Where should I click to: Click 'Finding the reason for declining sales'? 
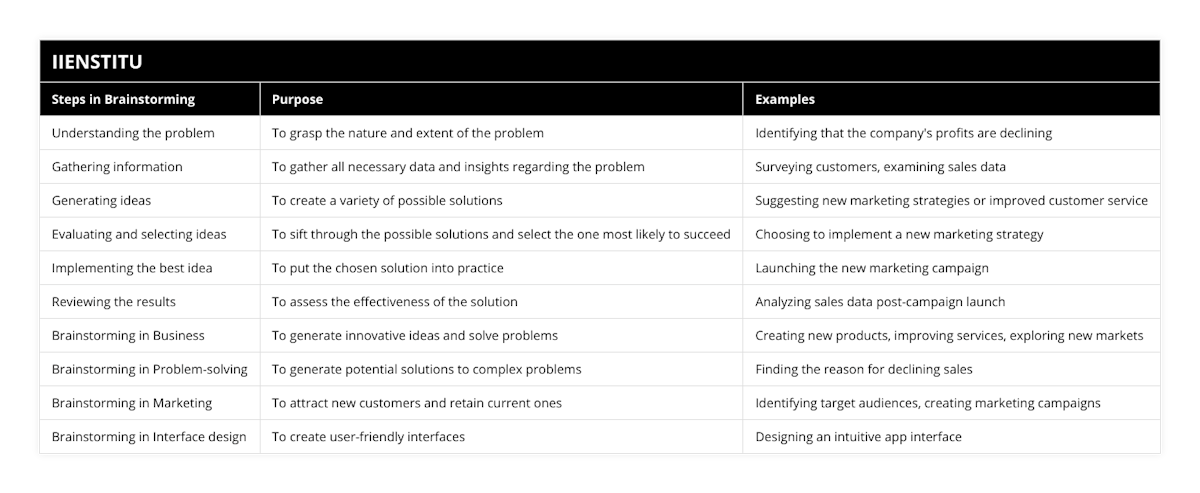coord(863,369)
